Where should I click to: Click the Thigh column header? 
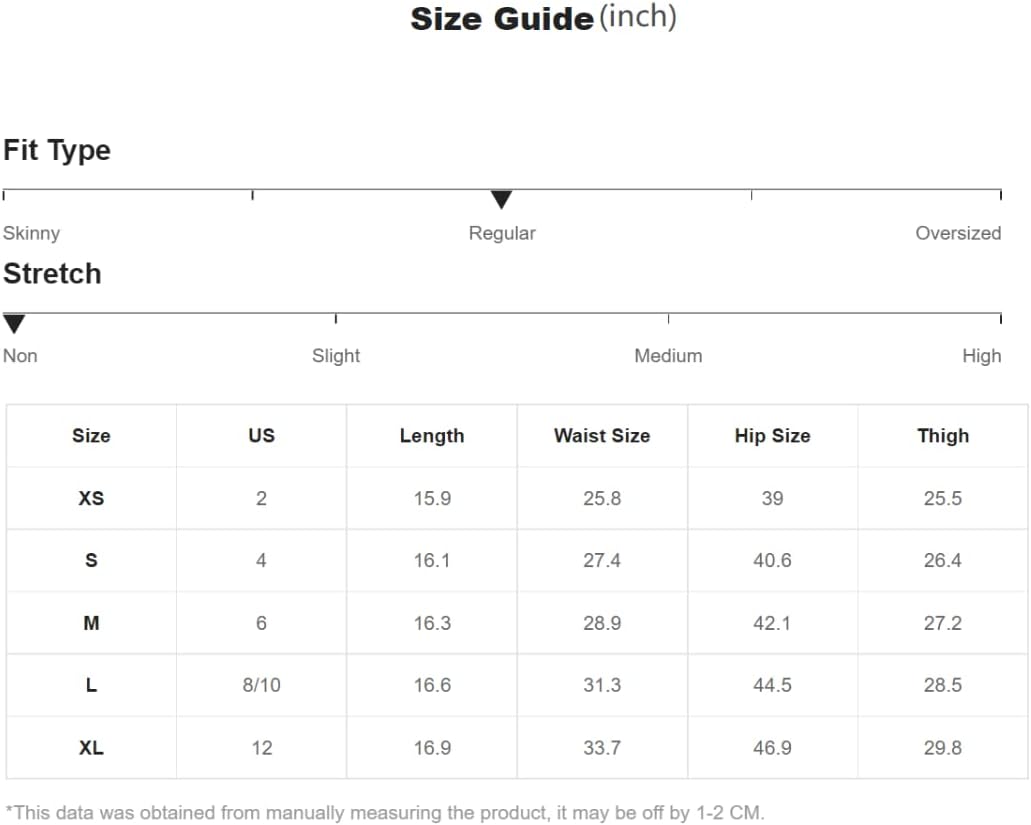click(x=943, y=436)
